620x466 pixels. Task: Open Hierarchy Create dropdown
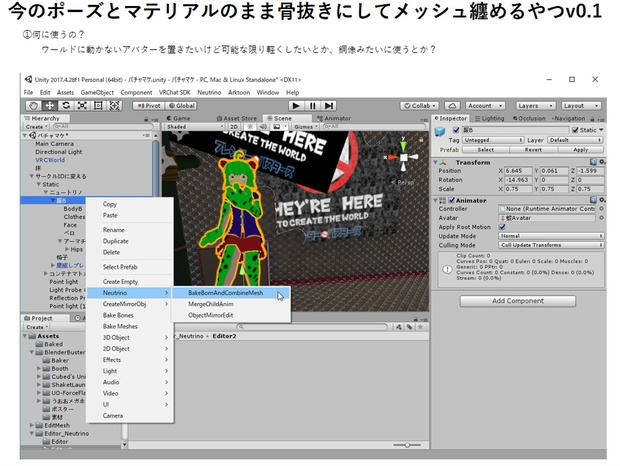pyautogui.click(x=36, y=126)
